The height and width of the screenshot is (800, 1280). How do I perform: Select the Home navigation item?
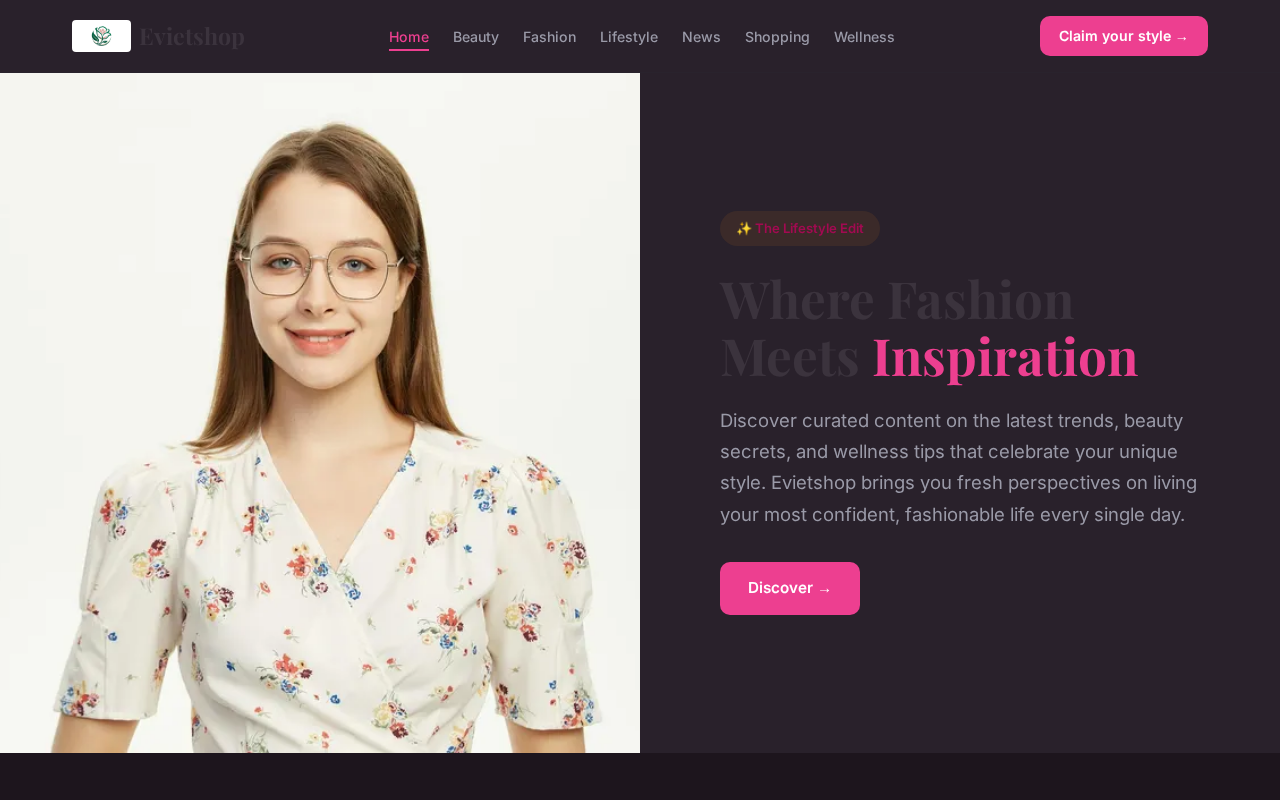409,37
